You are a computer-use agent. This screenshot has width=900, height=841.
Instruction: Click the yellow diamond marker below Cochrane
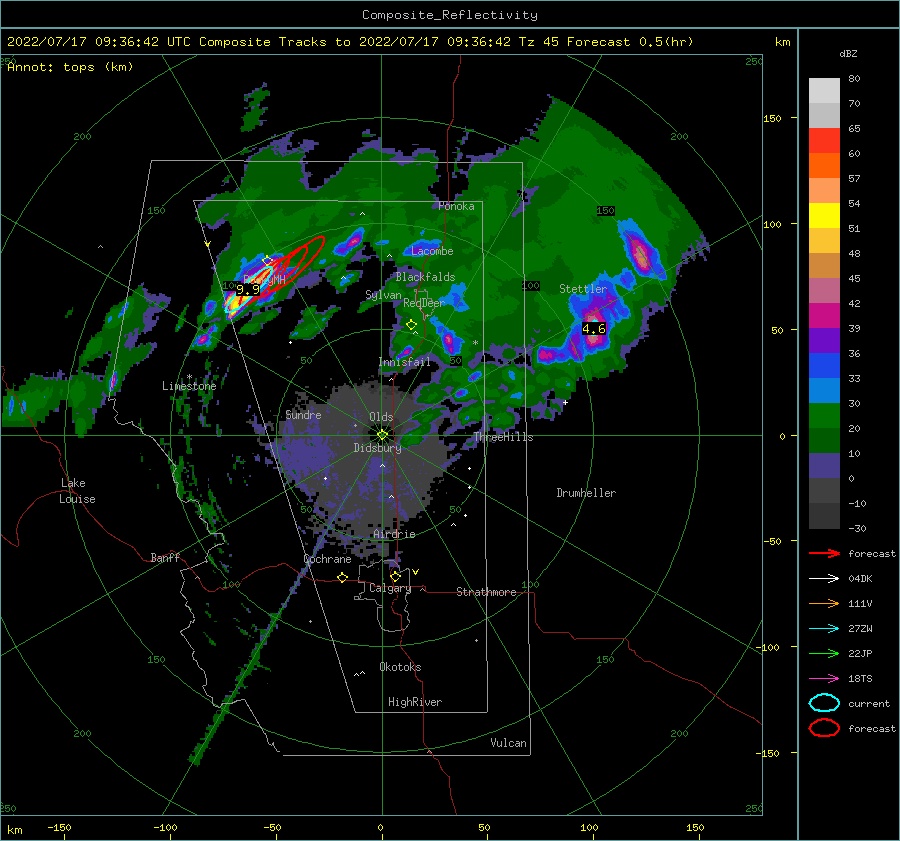[x=343, y=578]
